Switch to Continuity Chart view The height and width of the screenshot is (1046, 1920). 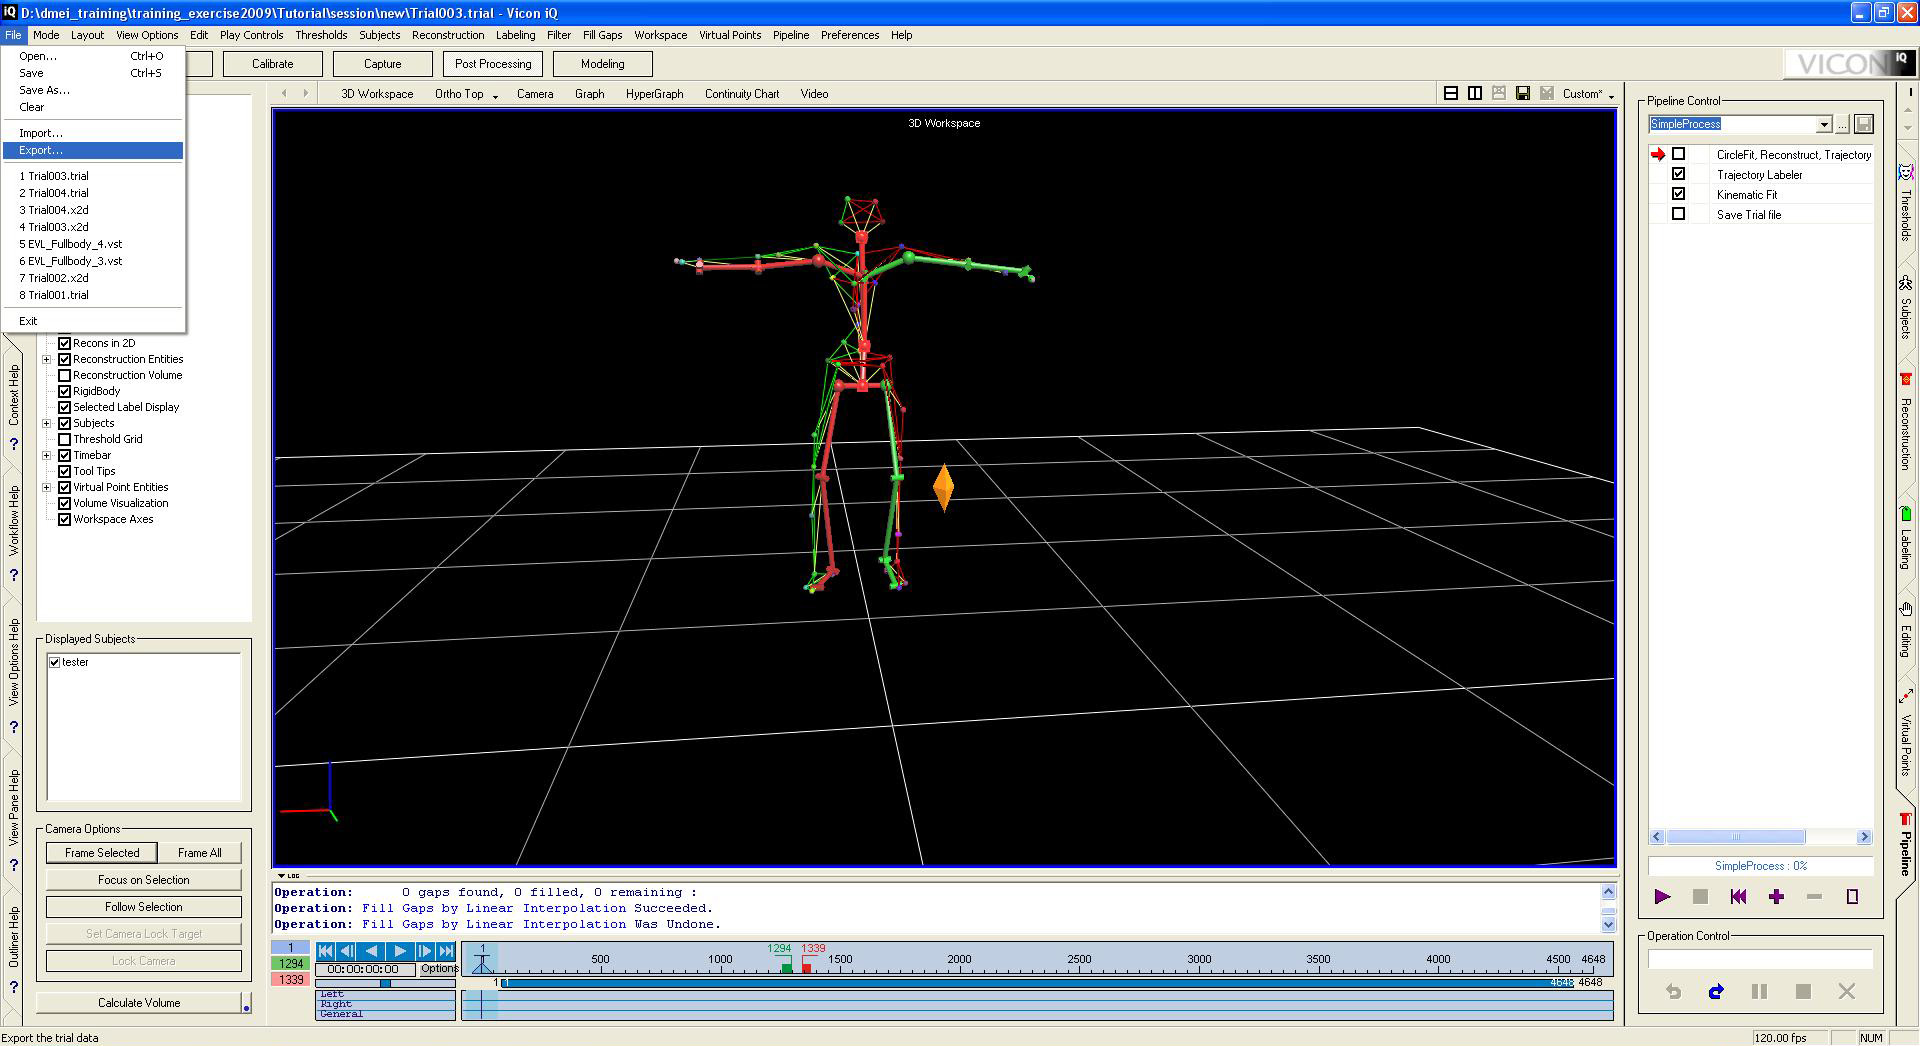741,94
